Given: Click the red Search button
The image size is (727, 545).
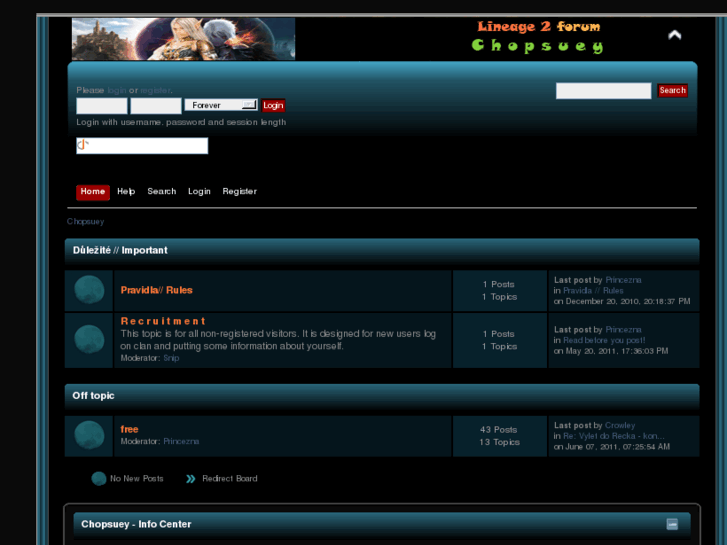Looking at the screenshot, I should coord(672,90).
